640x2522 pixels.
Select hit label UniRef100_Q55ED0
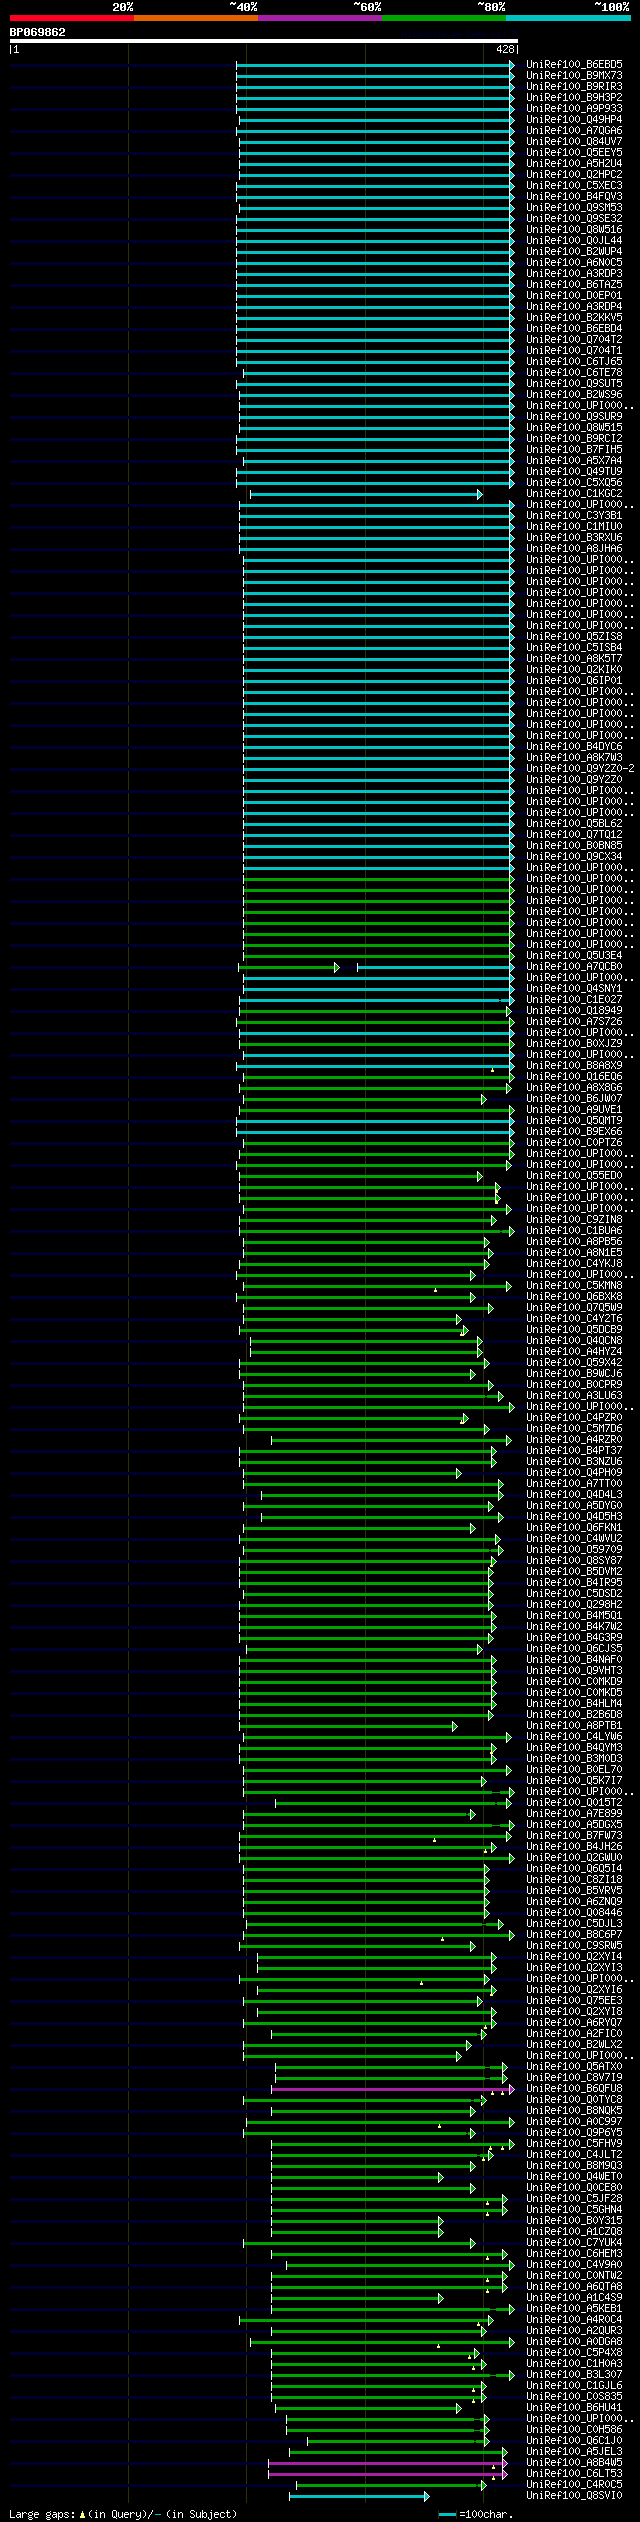(x=574, y=1176)
